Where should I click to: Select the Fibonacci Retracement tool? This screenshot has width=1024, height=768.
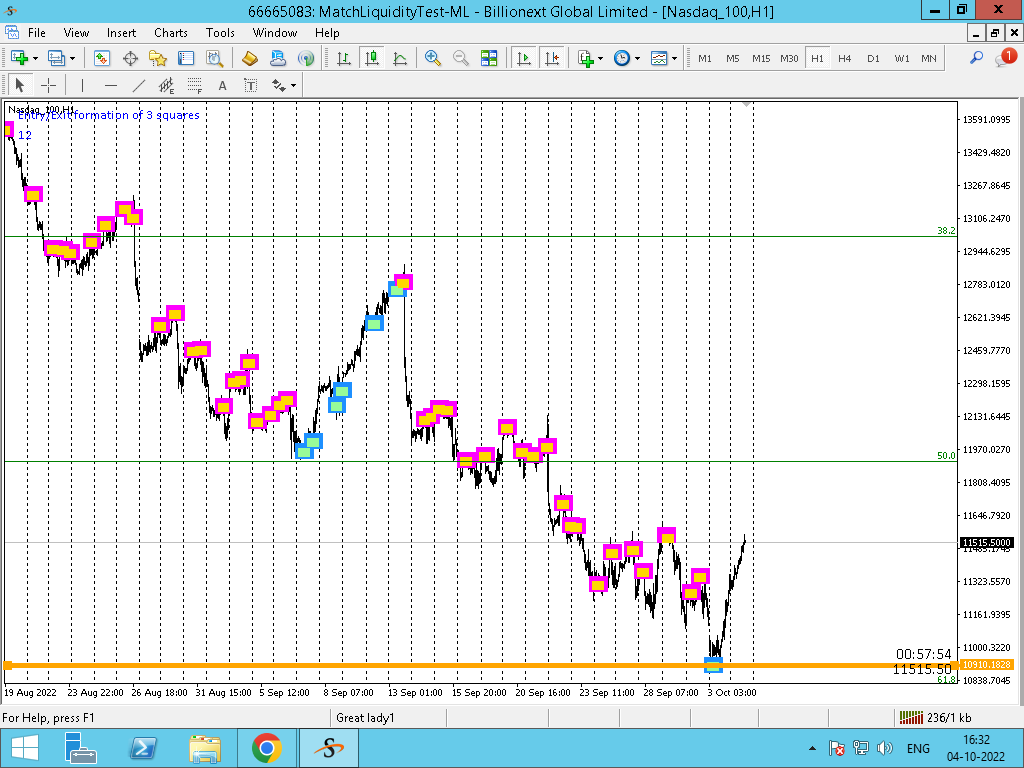(195, 85)
